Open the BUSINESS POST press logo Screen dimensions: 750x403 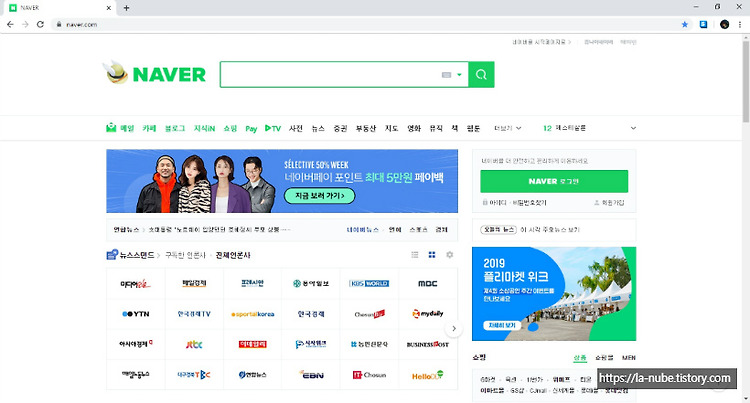pyautogui.click(x=428, y=344)
